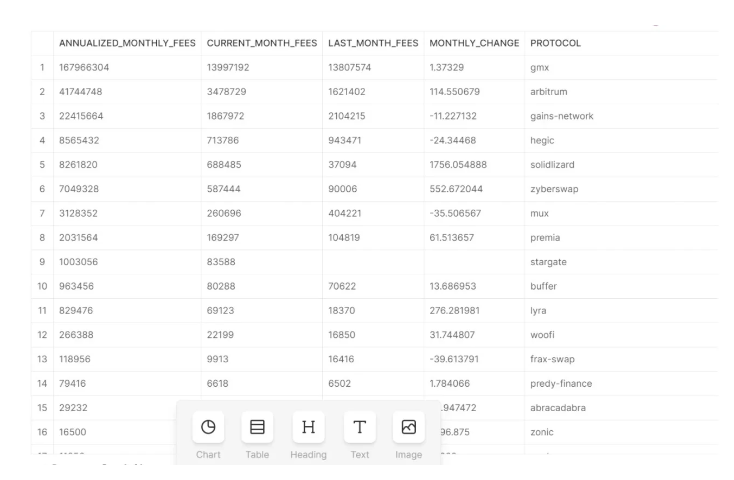The width and height of the screenshot is (734, 480).
Task: Click monthly change value 276.281981
Action: pos(455,311)
